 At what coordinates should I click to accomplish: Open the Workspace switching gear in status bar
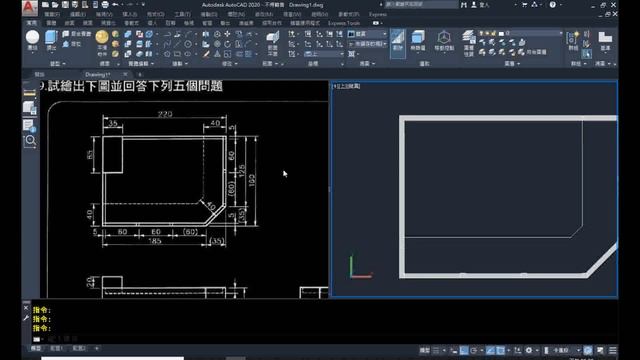click(x=529, y=350)
